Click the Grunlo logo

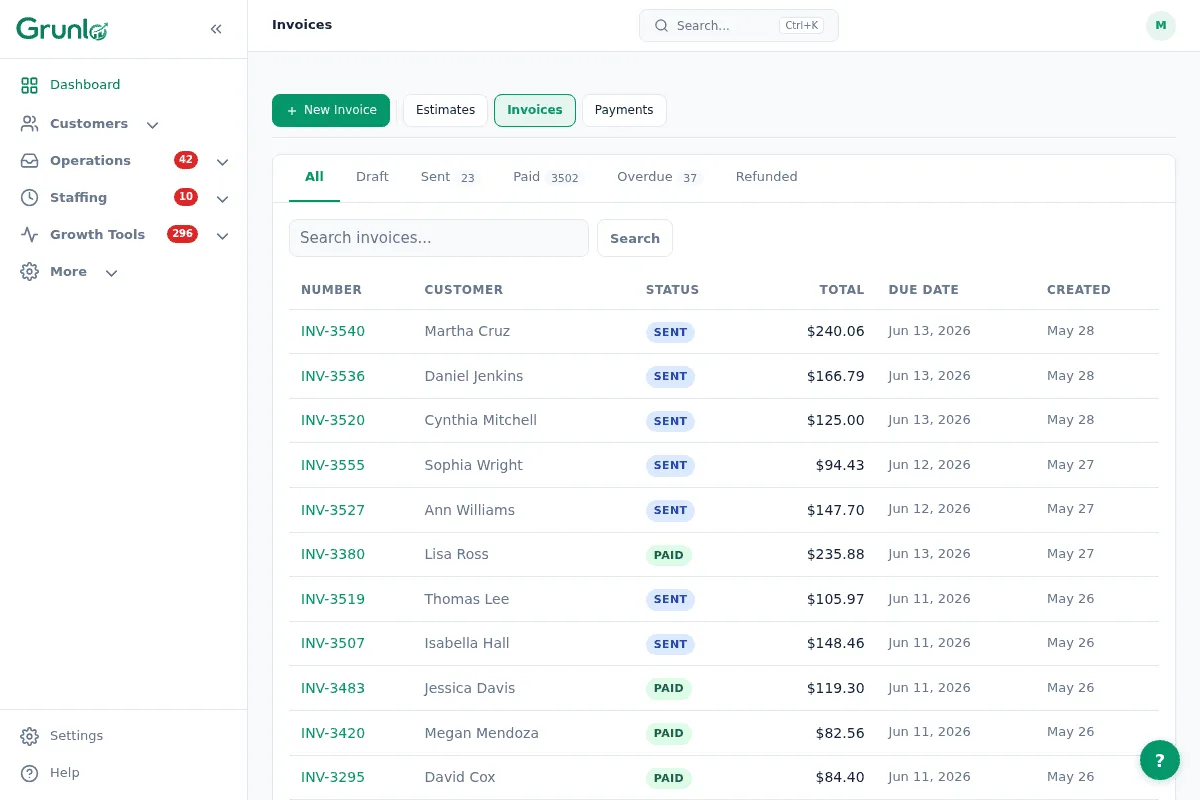(62, 29)
